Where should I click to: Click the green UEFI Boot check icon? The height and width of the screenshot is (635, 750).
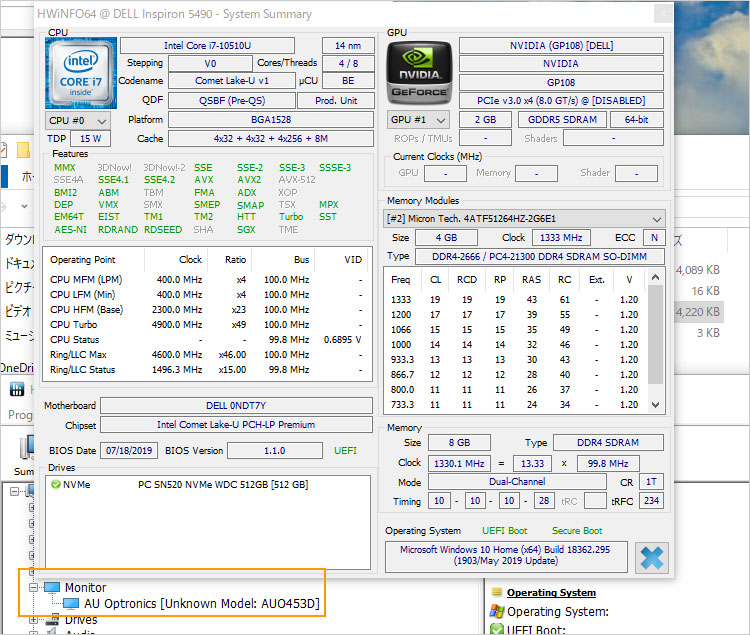[497, 629]
